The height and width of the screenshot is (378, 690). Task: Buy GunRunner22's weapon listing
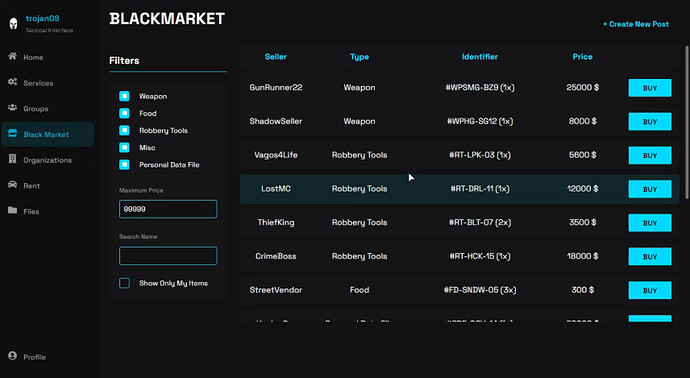tap(650, 88)
